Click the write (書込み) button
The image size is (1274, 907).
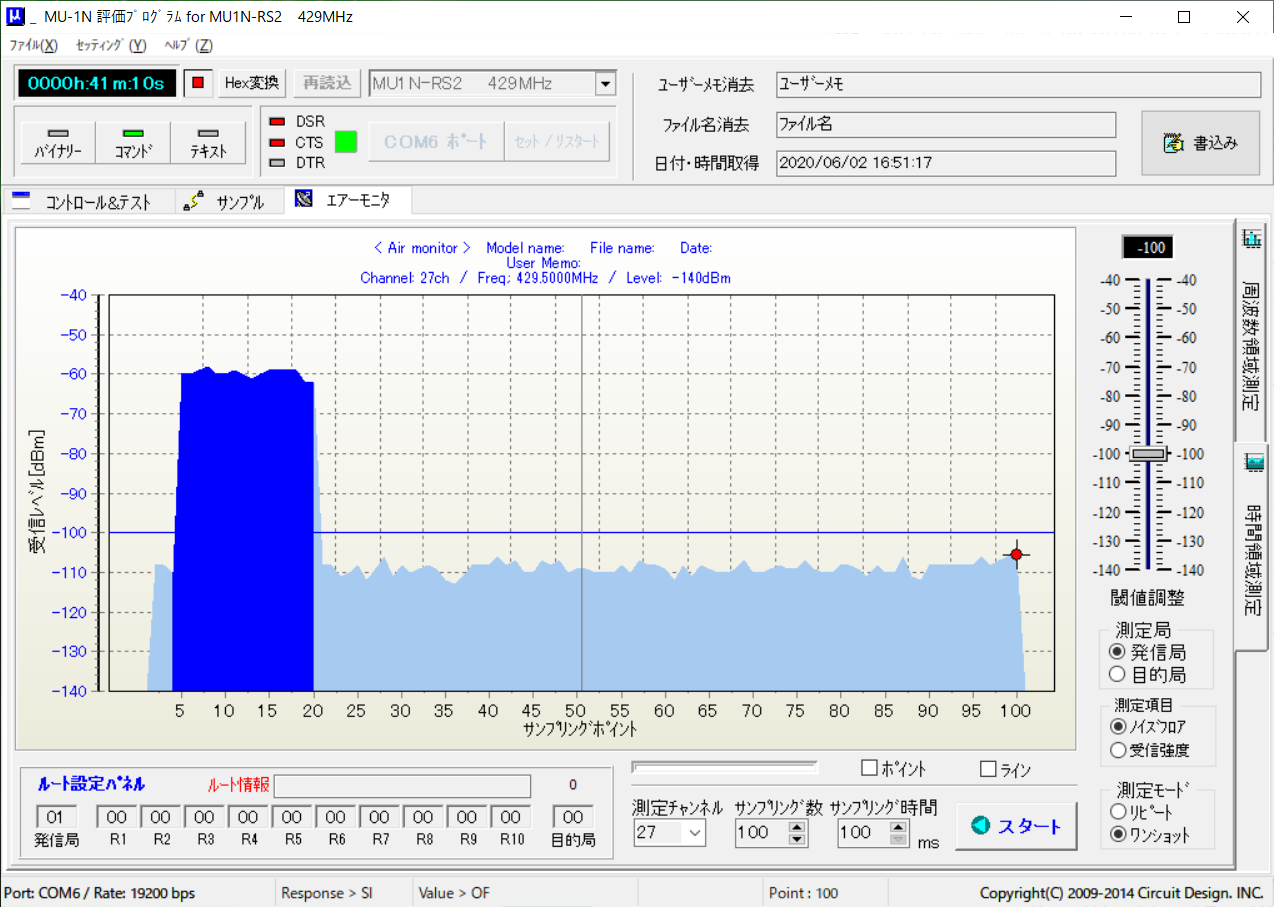coord(1201,143)
